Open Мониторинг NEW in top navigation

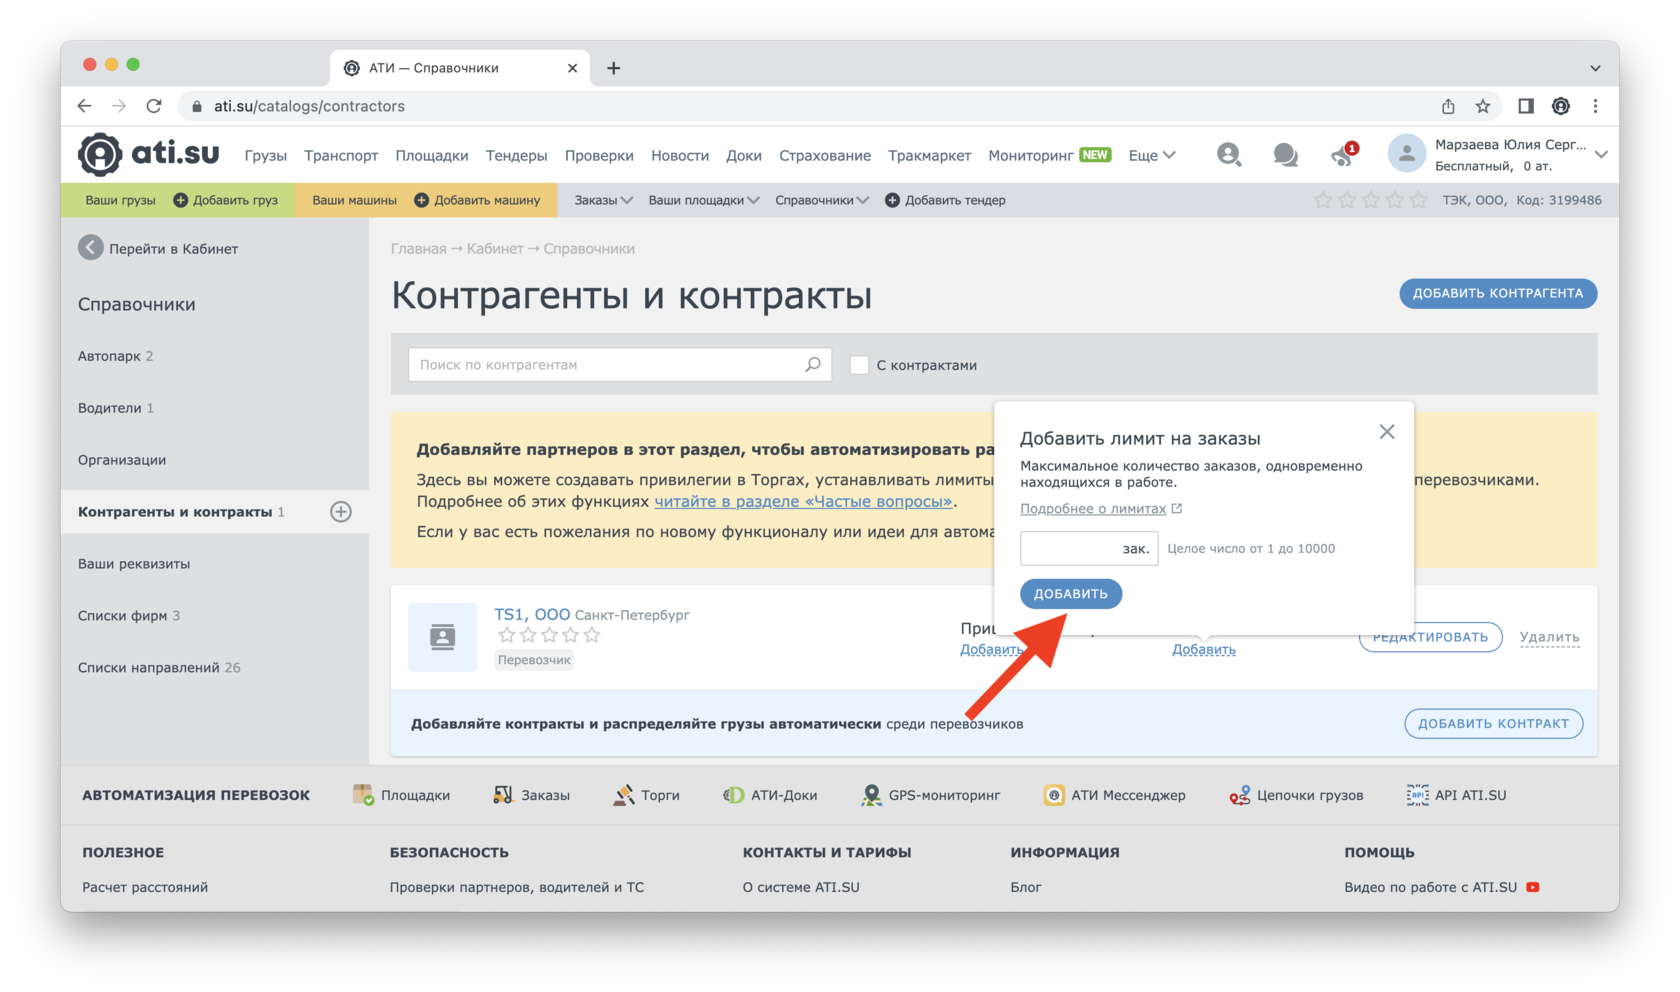(x=1050, y=155)
